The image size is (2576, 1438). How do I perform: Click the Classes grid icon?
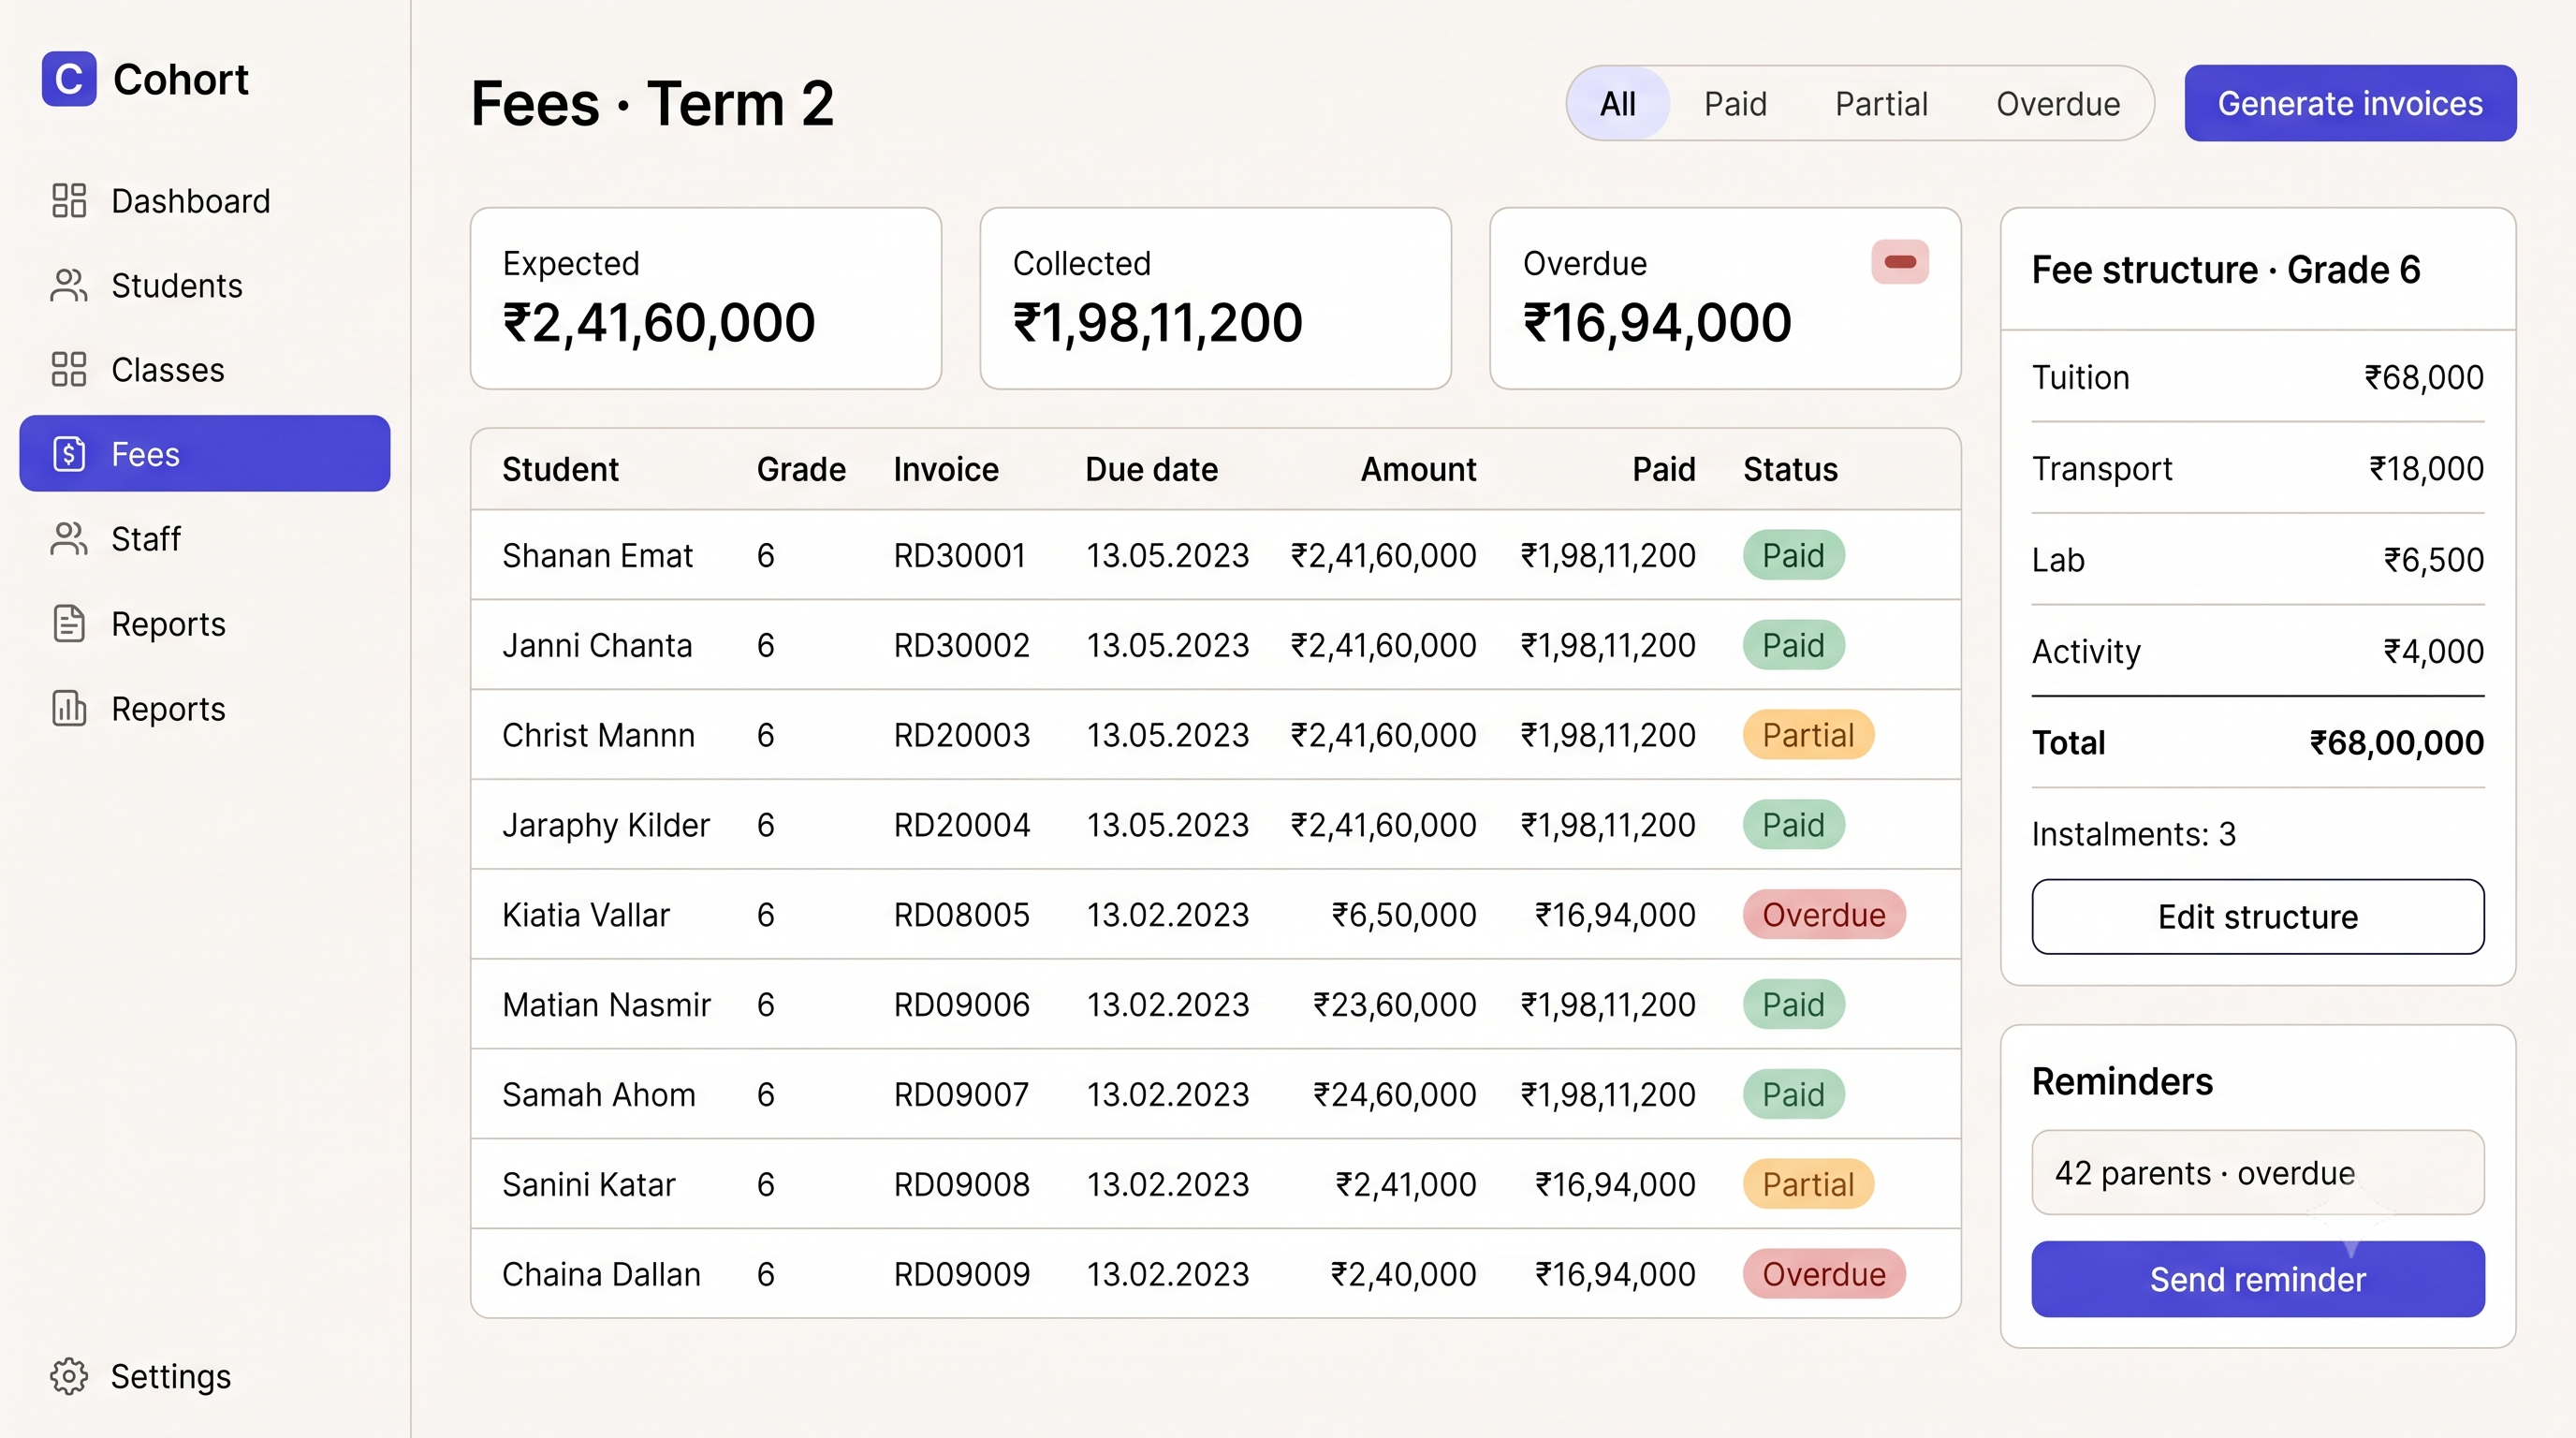point(69,369)
